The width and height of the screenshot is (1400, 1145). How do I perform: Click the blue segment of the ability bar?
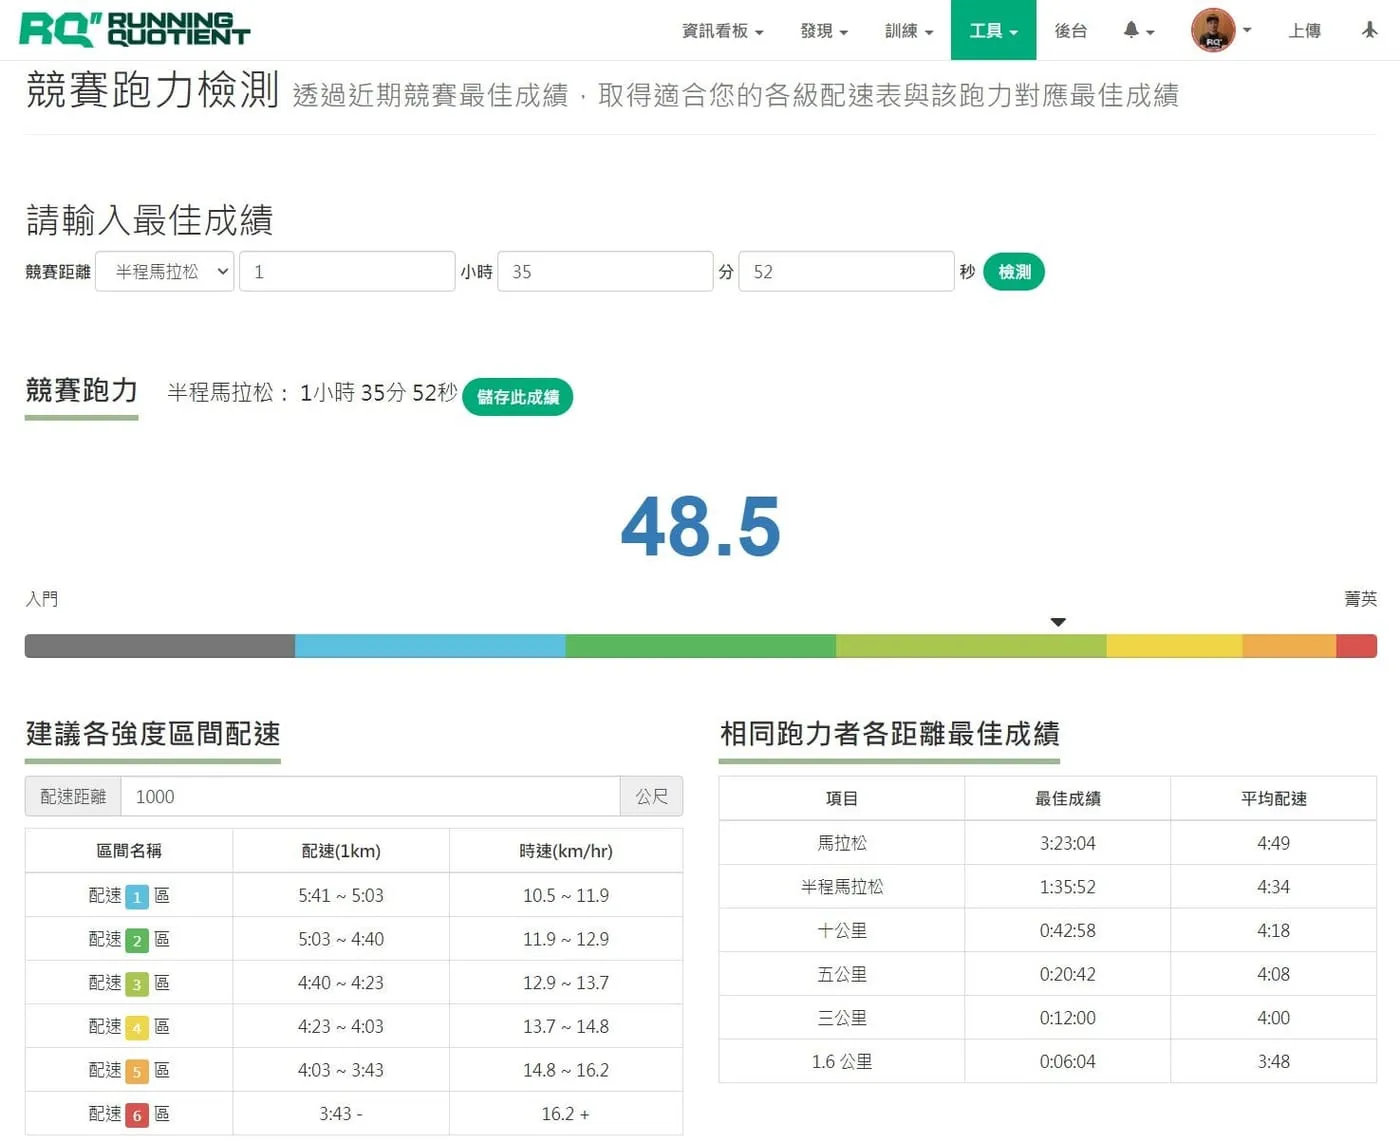tap(430, 646)
